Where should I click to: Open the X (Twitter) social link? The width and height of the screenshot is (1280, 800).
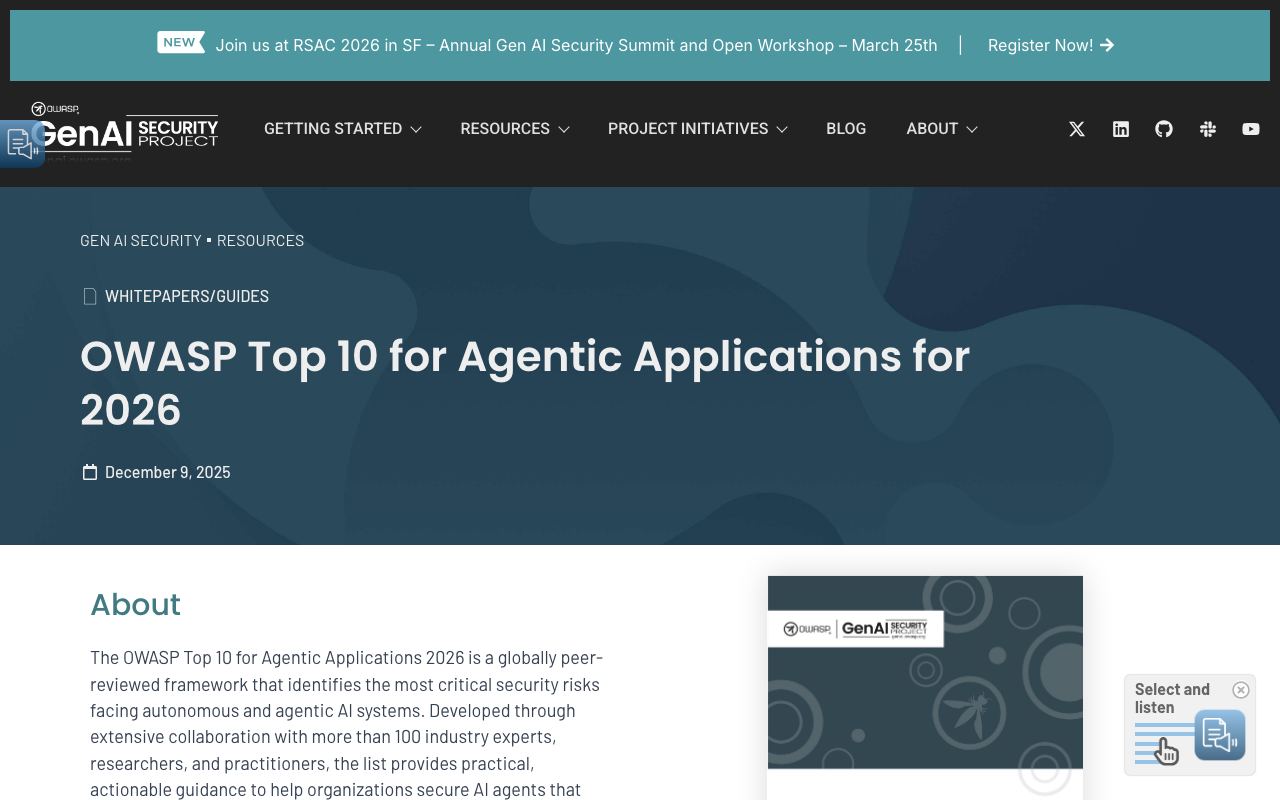pos(1077,129)
